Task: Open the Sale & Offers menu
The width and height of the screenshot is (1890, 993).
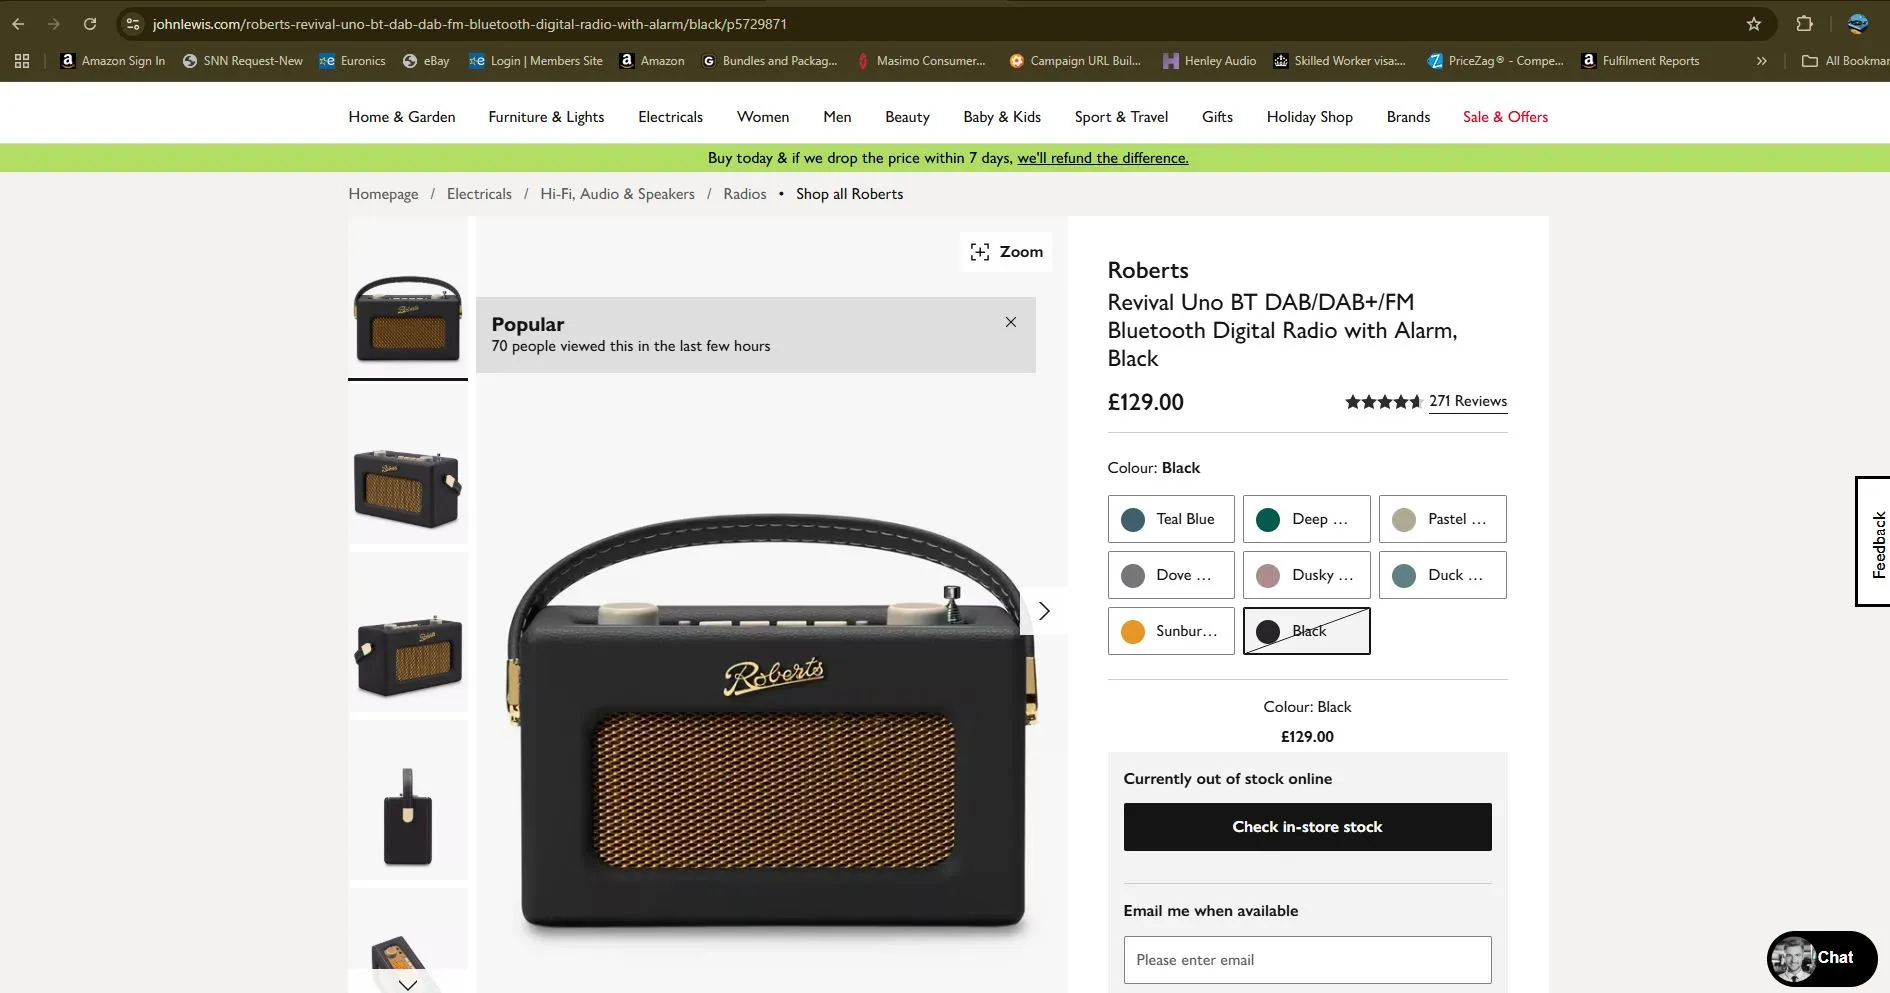Action: 1505,117
